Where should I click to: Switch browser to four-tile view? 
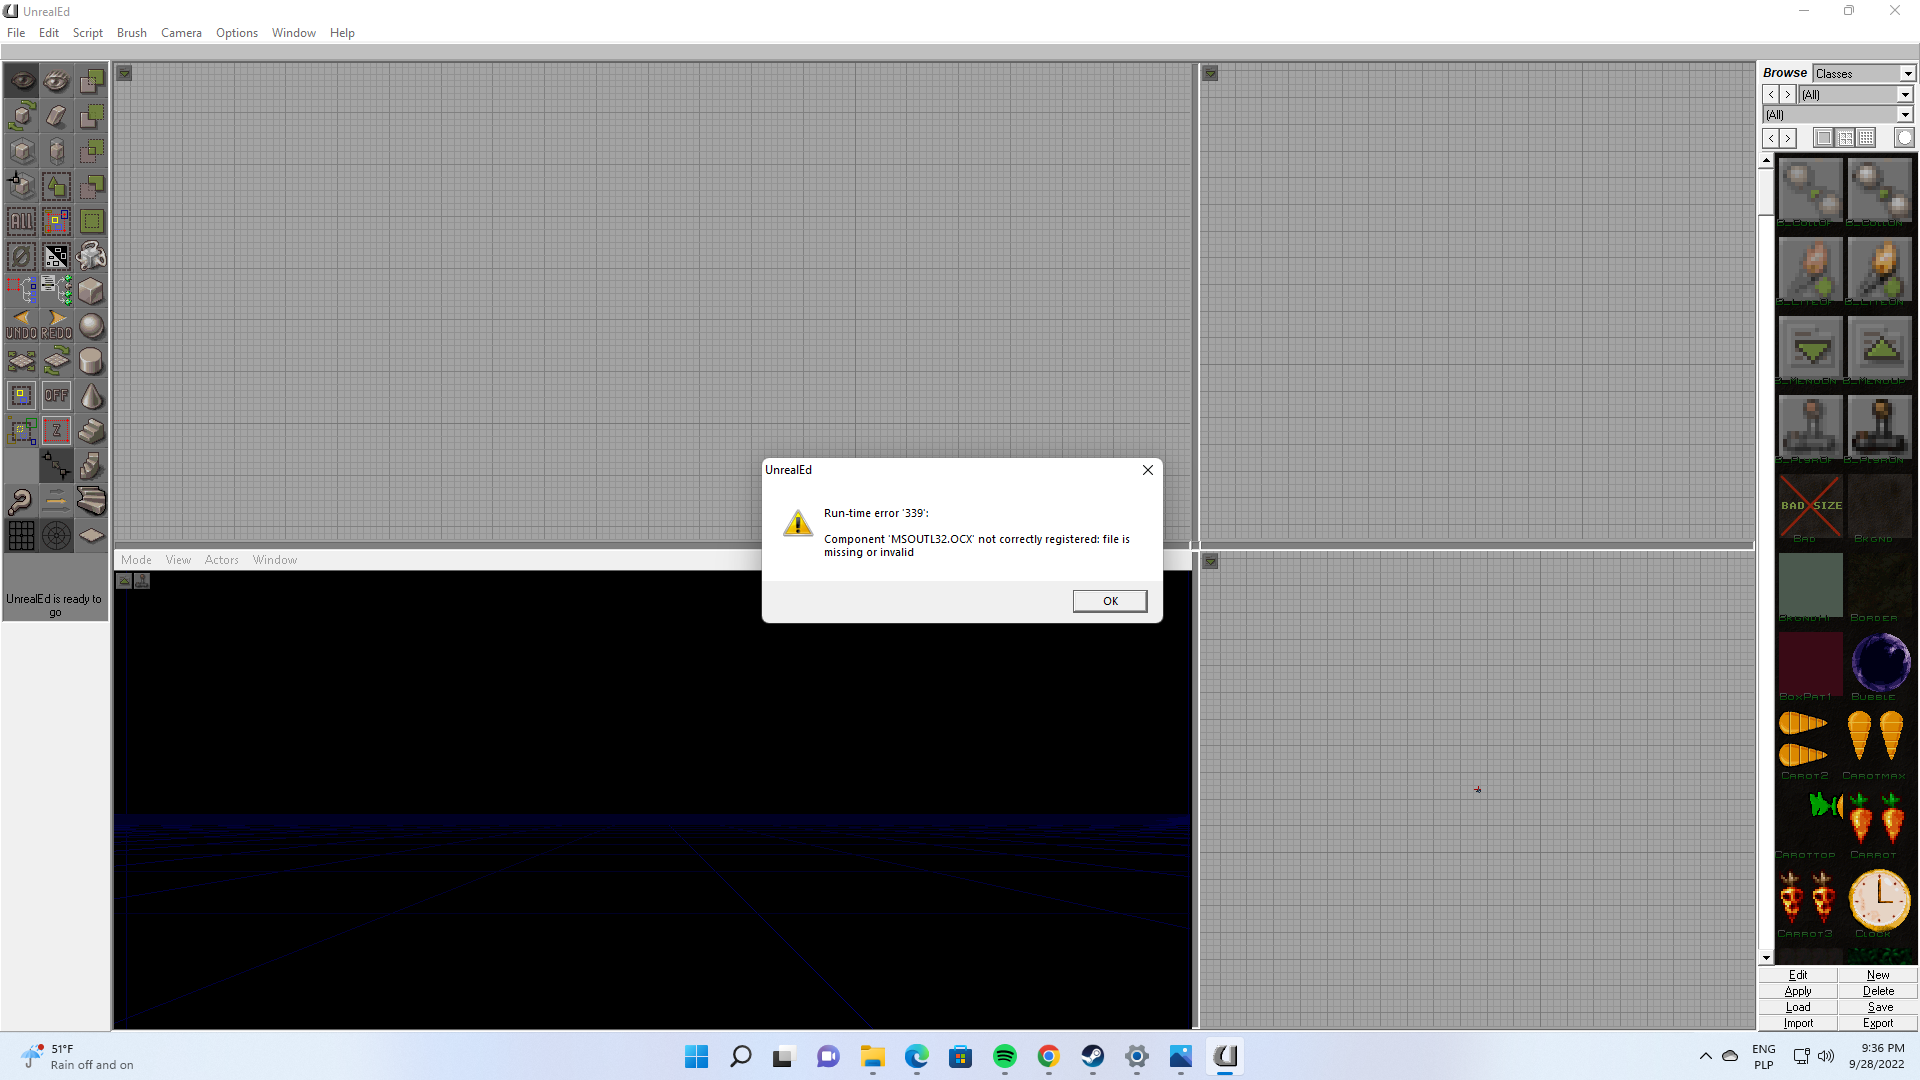(1845, 138)
